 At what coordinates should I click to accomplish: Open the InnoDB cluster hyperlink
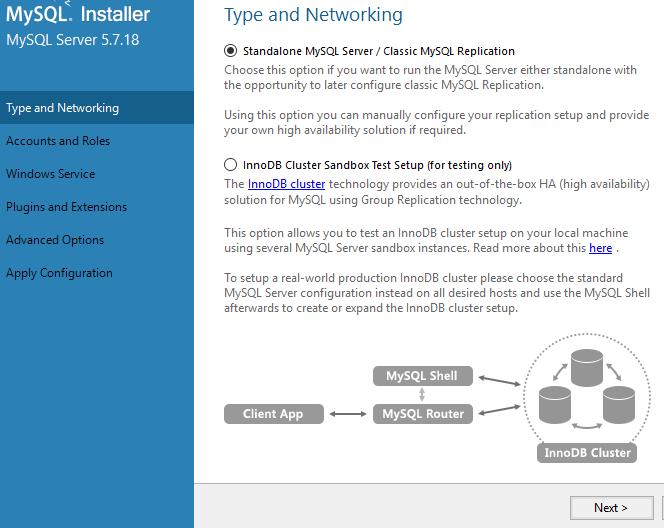tap(286, 184)
